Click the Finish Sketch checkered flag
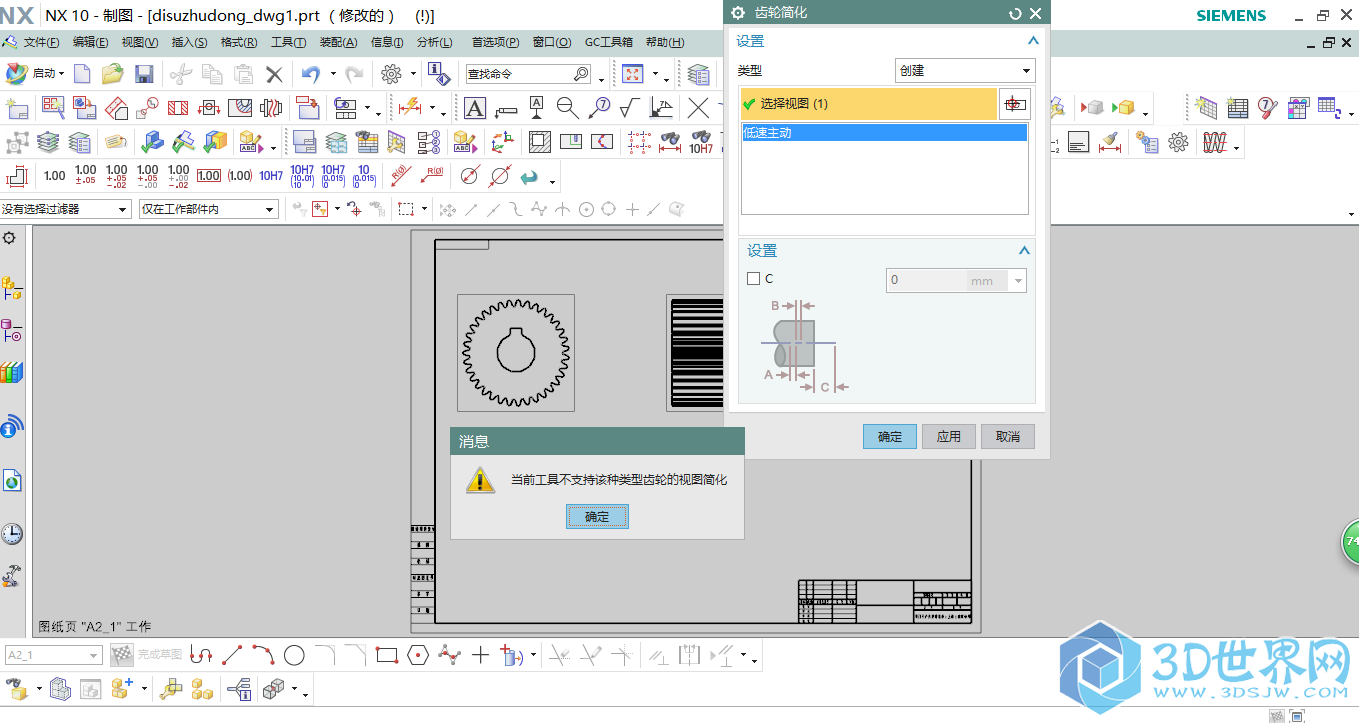1359x723 pixels. pyautogui.click(x=122, y=655)
